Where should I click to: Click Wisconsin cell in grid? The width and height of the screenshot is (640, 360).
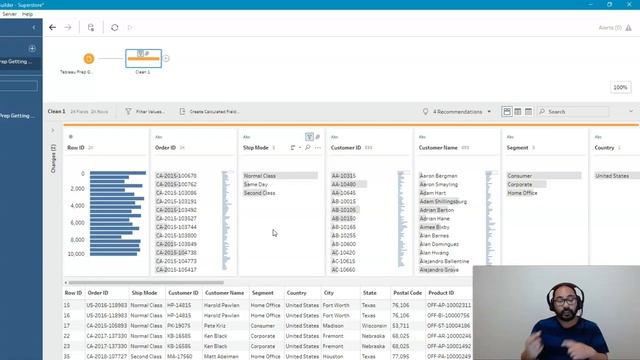(374, 326)
